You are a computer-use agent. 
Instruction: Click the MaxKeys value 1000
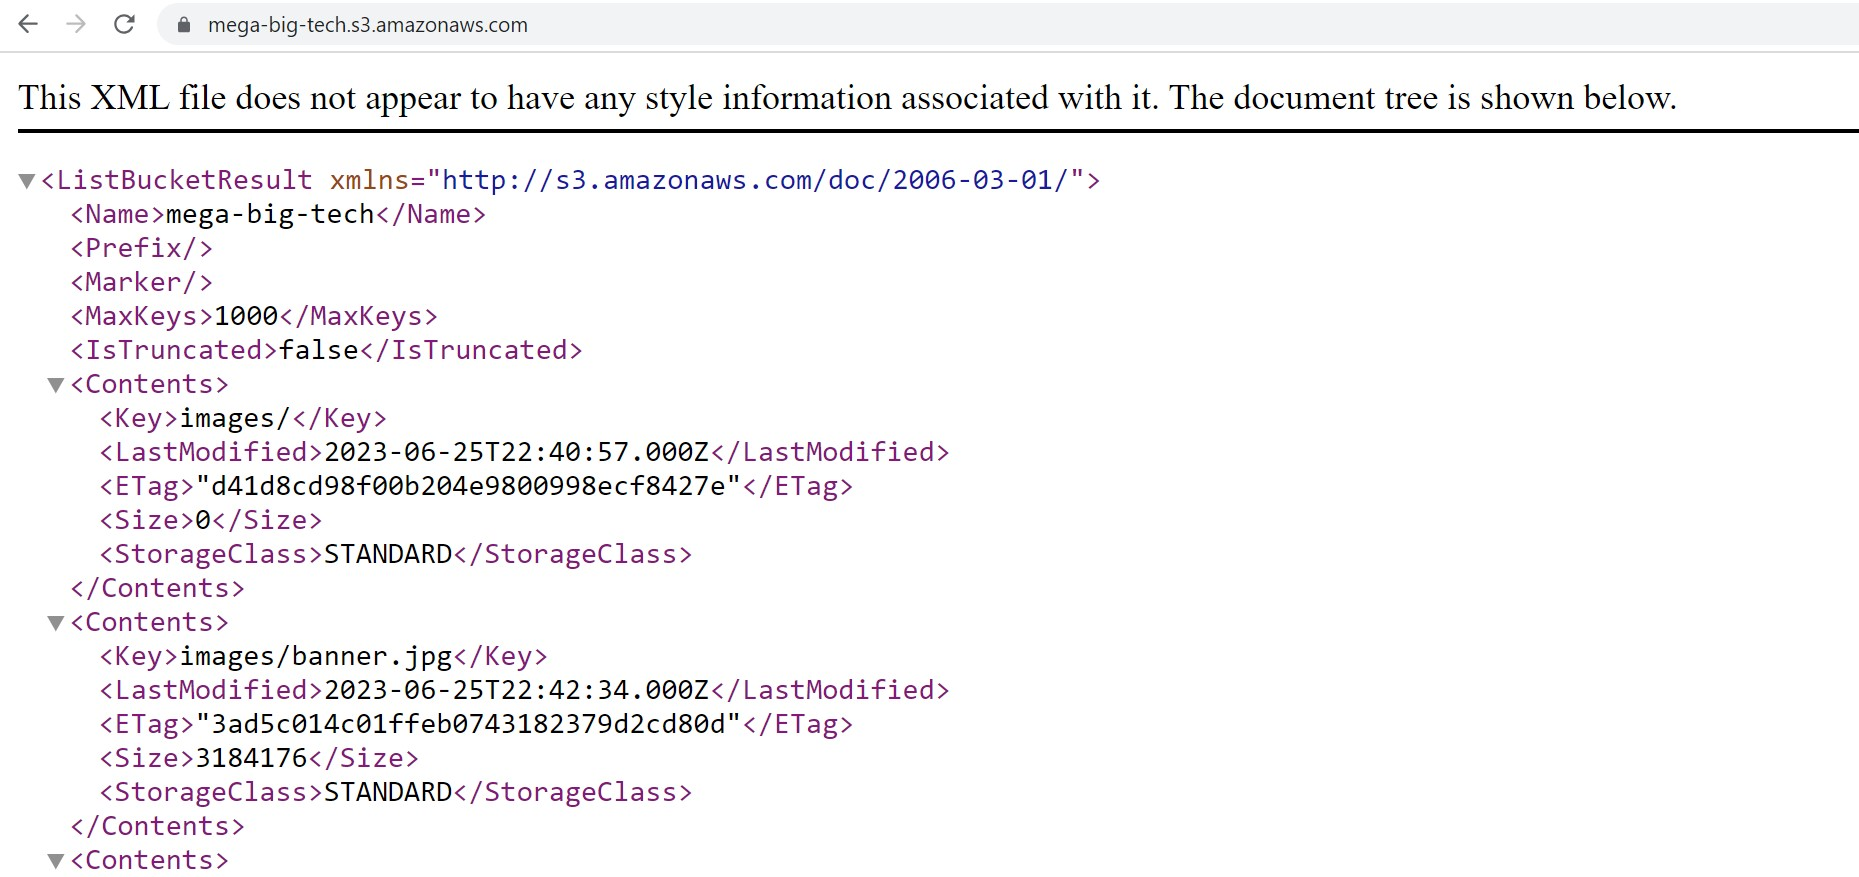pos(246,316)
